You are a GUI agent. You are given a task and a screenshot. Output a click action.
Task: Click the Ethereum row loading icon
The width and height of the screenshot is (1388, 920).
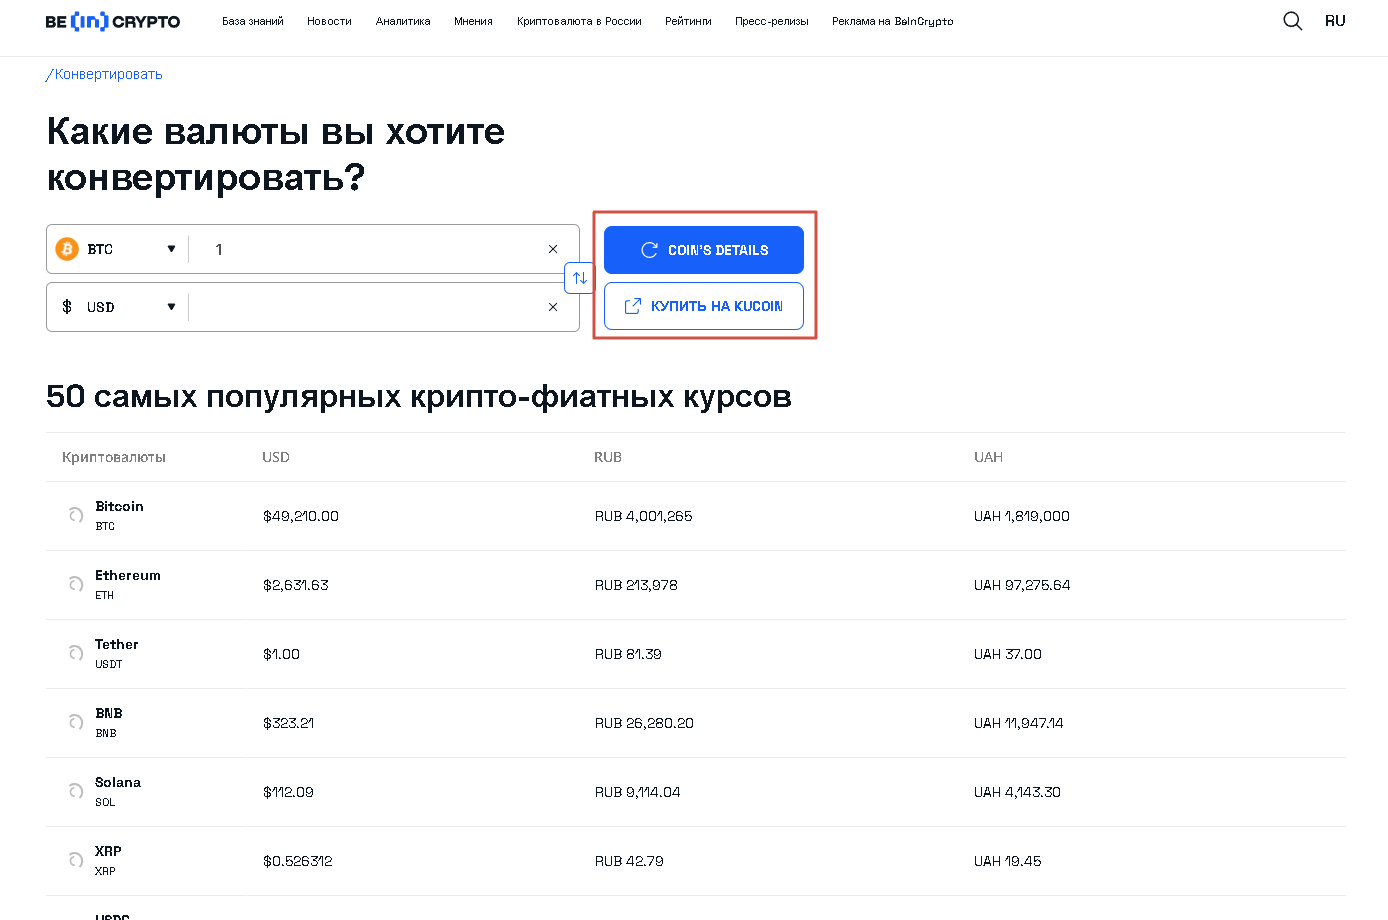click(76, 584)
